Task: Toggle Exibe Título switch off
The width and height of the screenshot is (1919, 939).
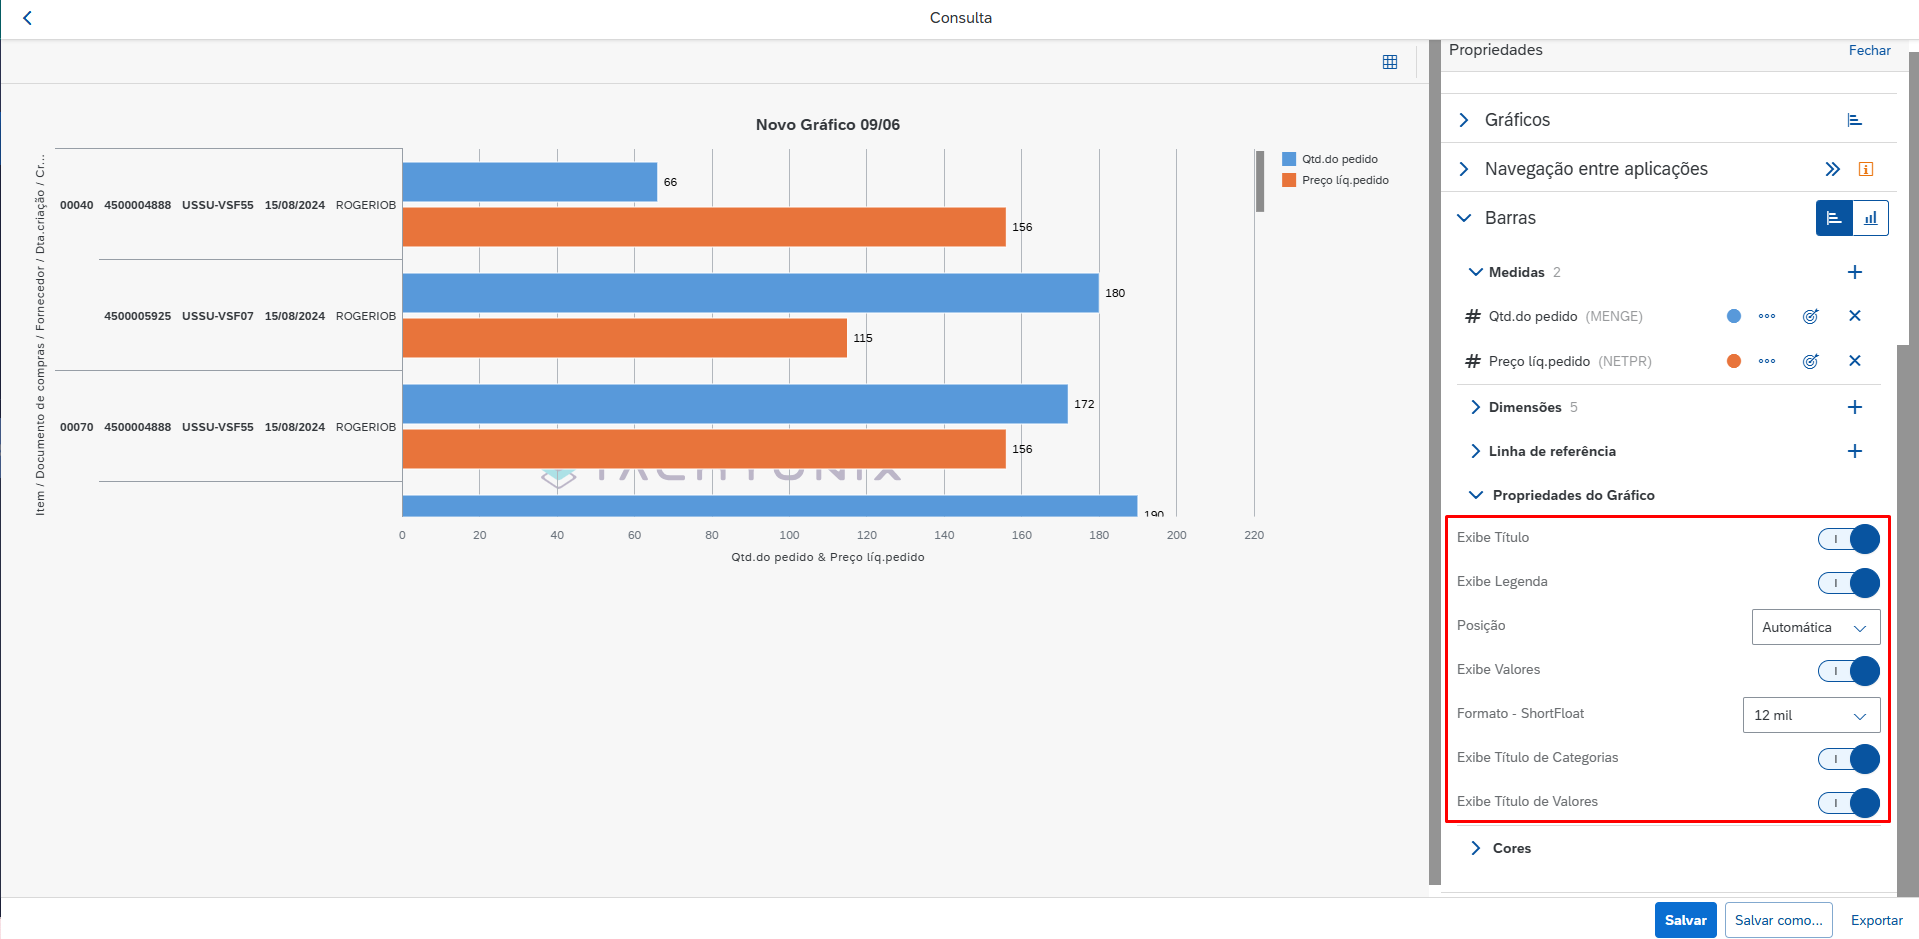Action: coord(1848,539)
